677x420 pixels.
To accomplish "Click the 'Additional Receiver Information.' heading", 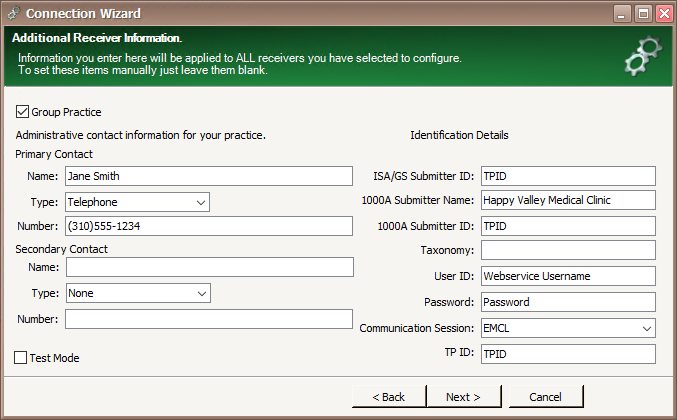I will pyautogui.click(x=97, y=38).
